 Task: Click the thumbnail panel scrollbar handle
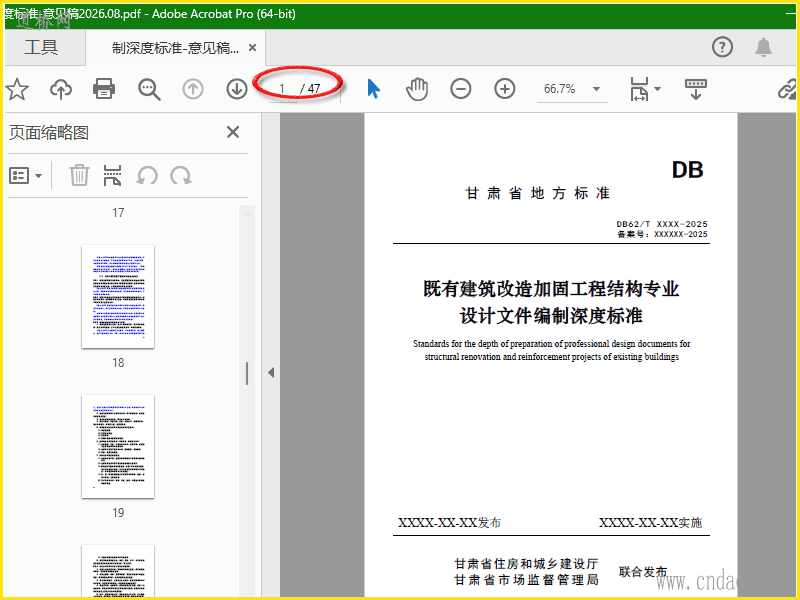click(x=247, y=373)
